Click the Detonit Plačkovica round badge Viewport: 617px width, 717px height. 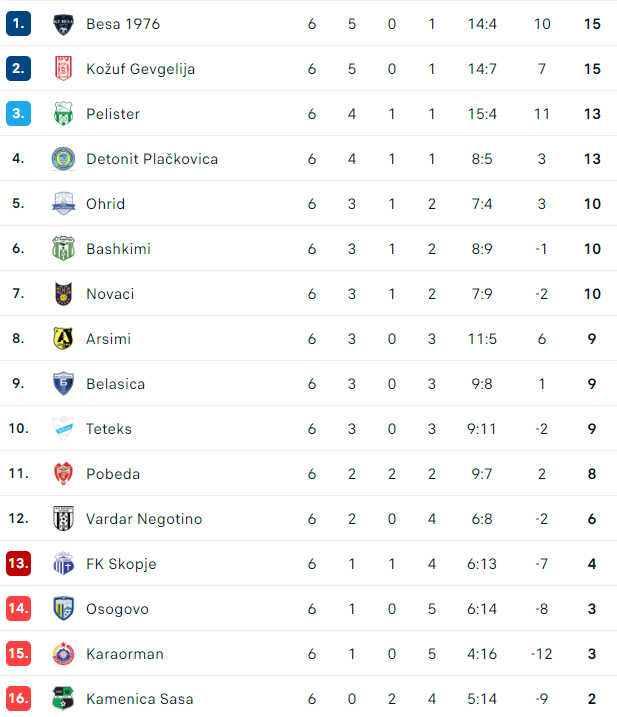point(63,159)
